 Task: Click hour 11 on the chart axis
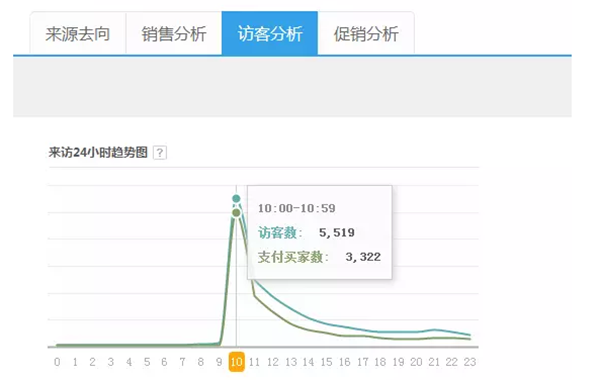[x=254, y=362]
